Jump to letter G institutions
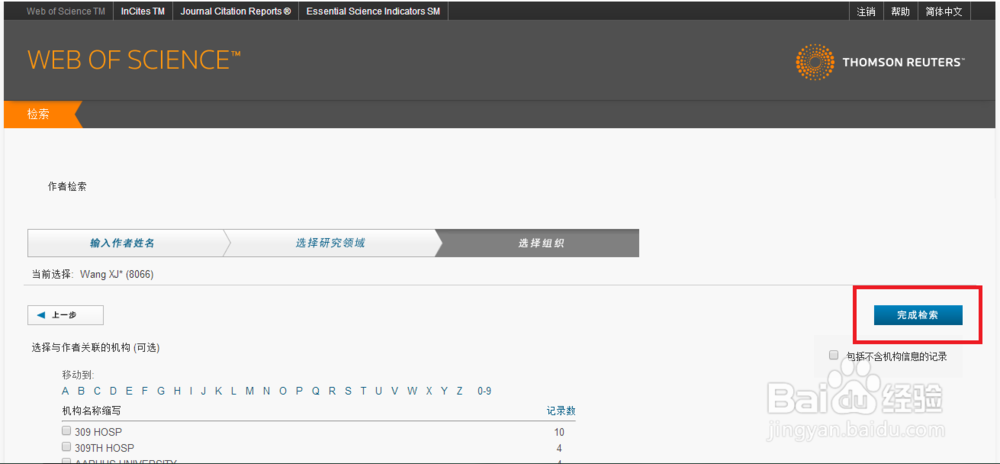The width and height of the screenshot is (1000, 464). pyautogui.click(x=161, y=391)
